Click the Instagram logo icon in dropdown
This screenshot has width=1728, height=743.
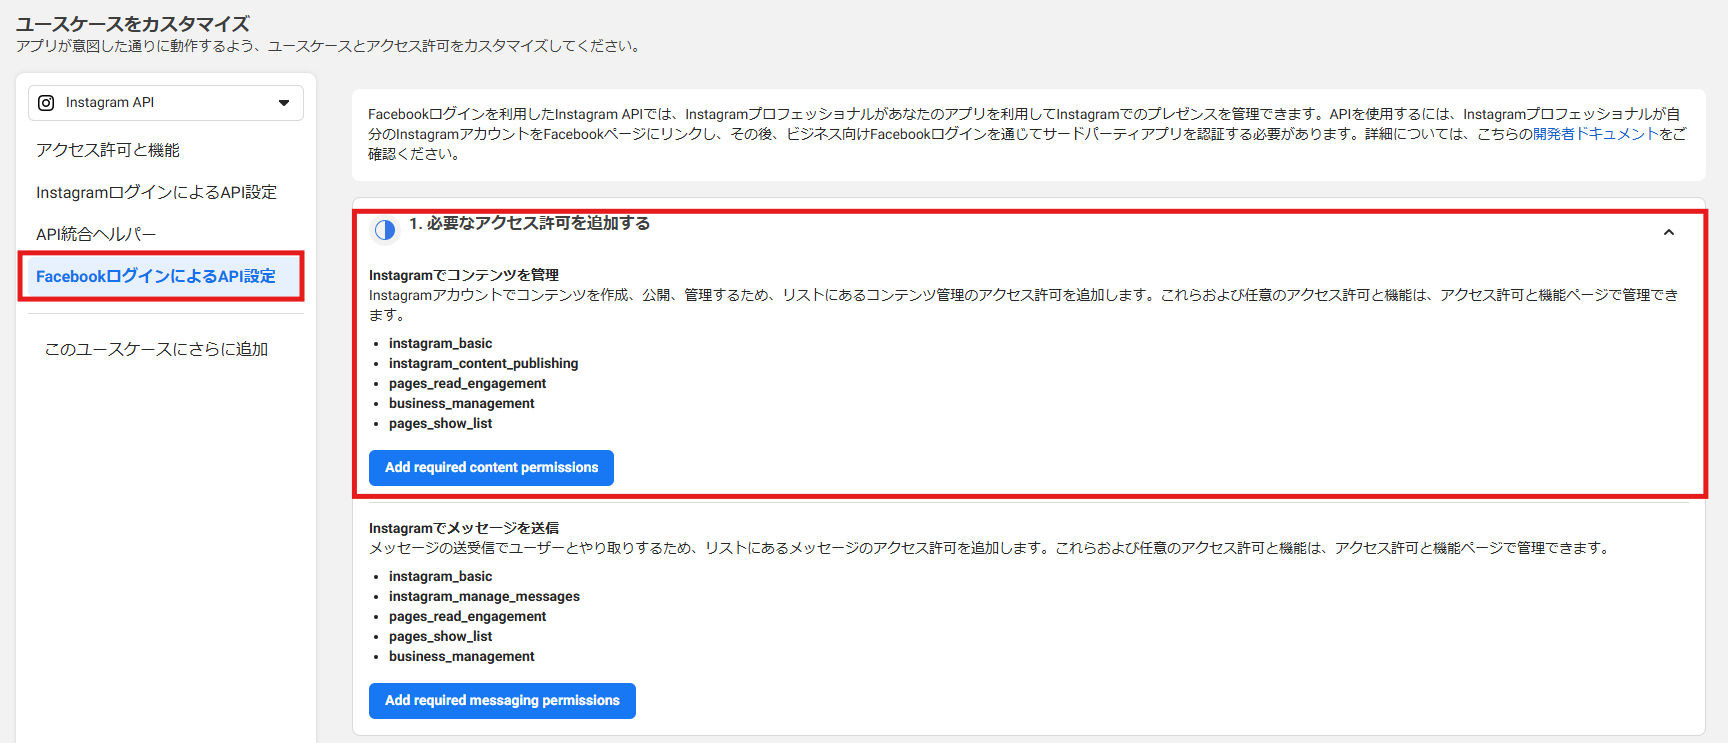pos(46,102)
